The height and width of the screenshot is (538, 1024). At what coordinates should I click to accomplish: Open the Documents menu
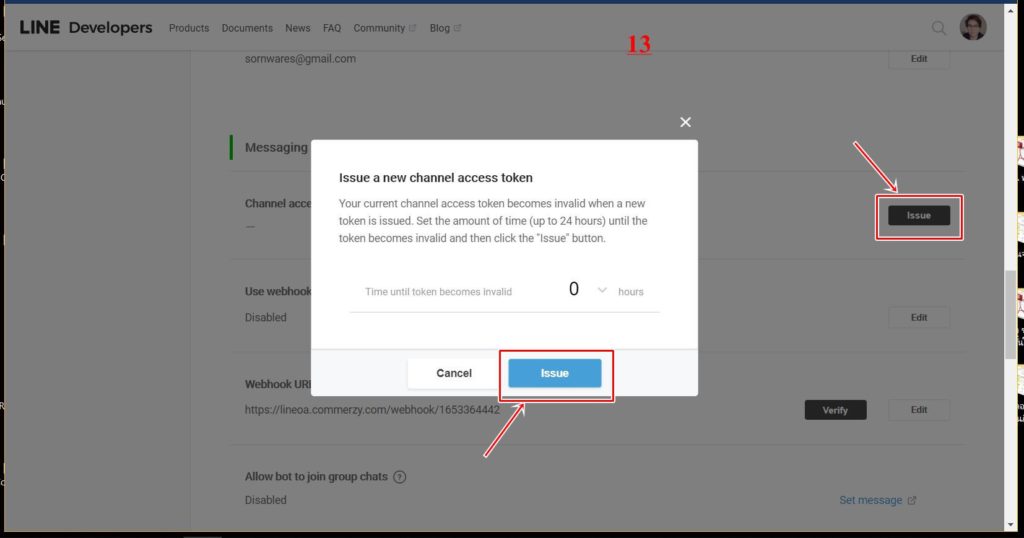[247, 28]
